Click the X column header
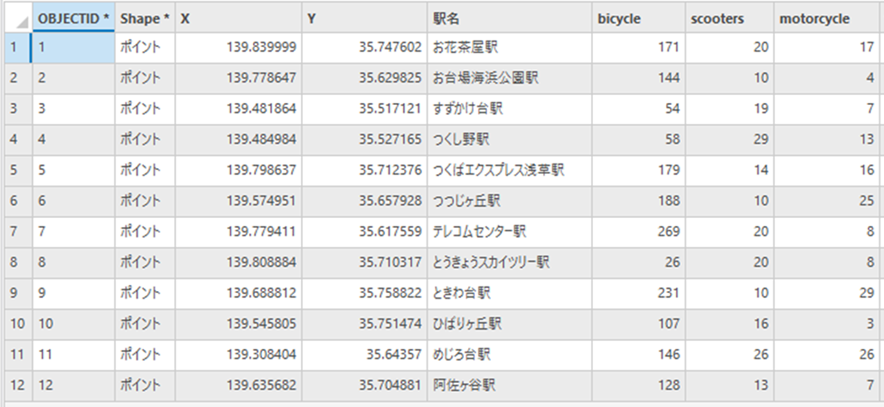This screenshot has width=884, height=407. [x=238, y=18]
